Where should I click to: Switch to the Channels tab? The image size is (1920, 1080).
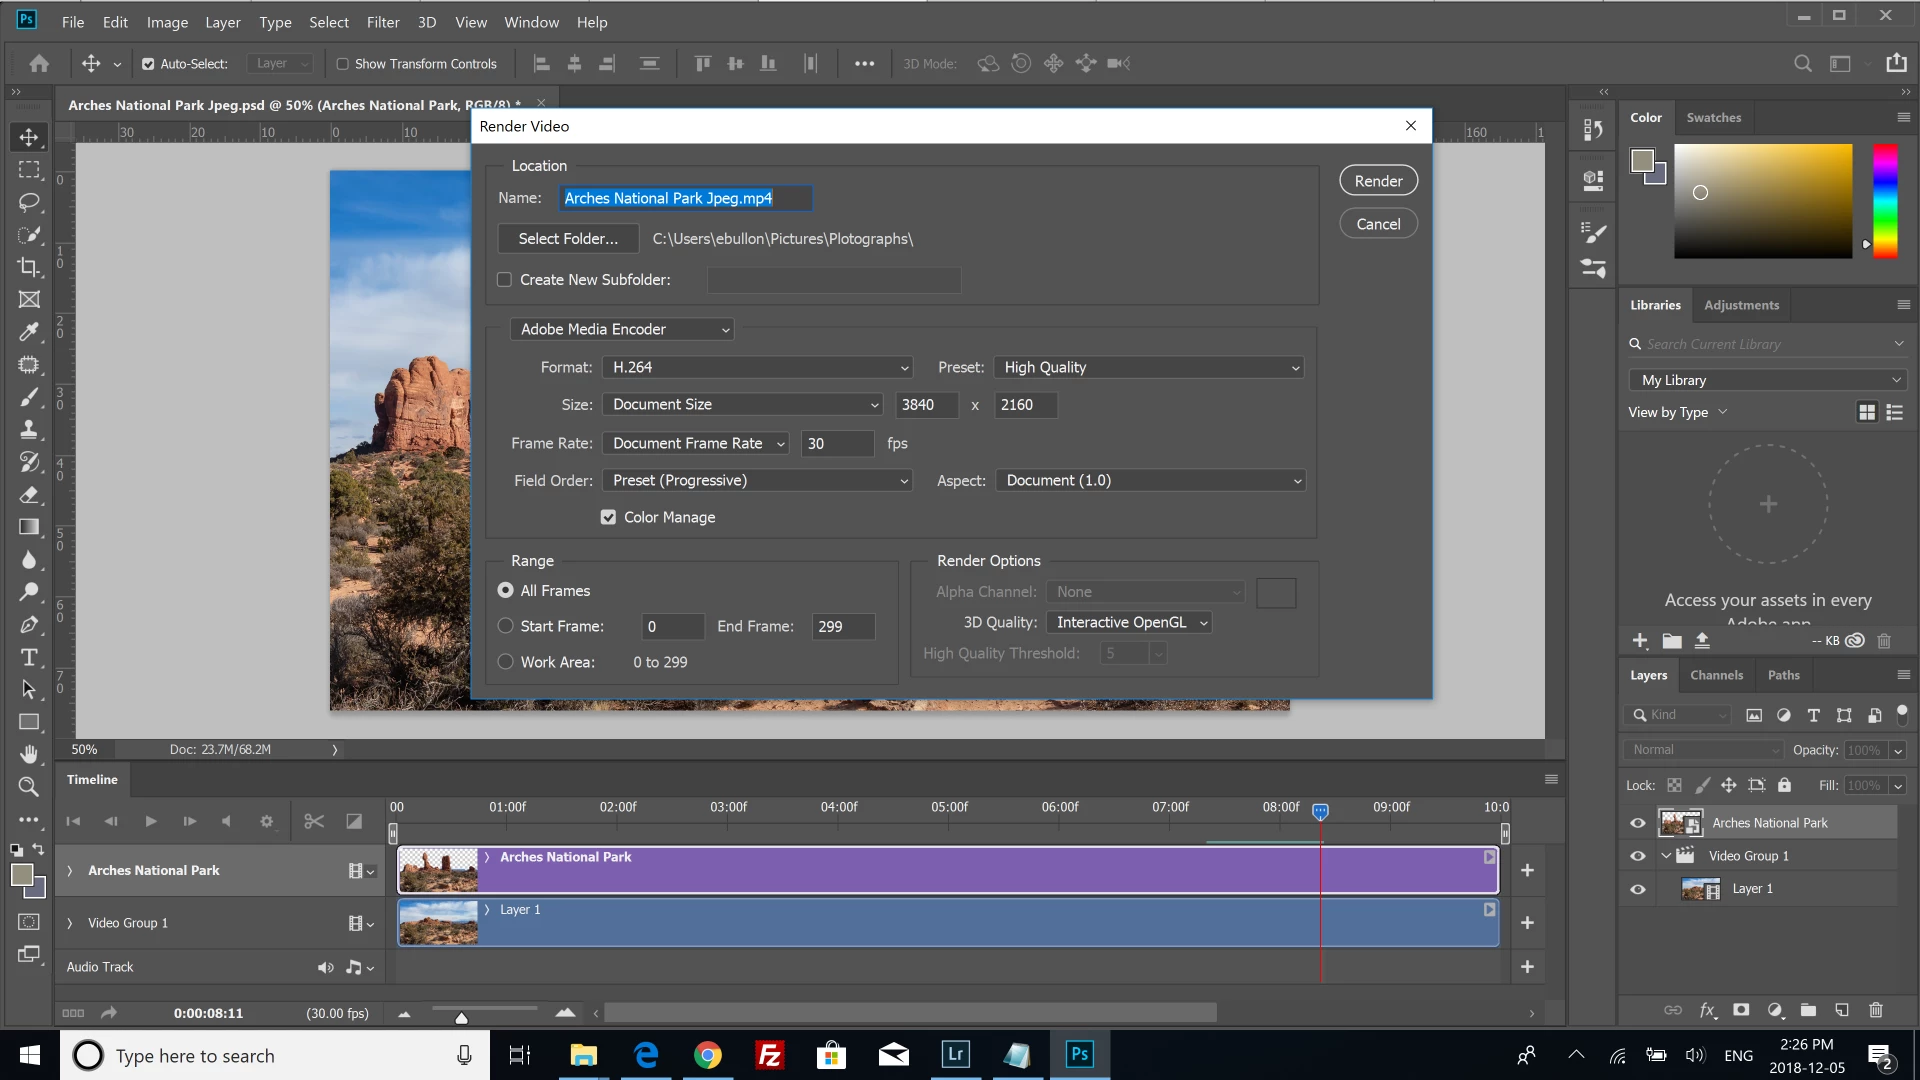pos(1716,675)
